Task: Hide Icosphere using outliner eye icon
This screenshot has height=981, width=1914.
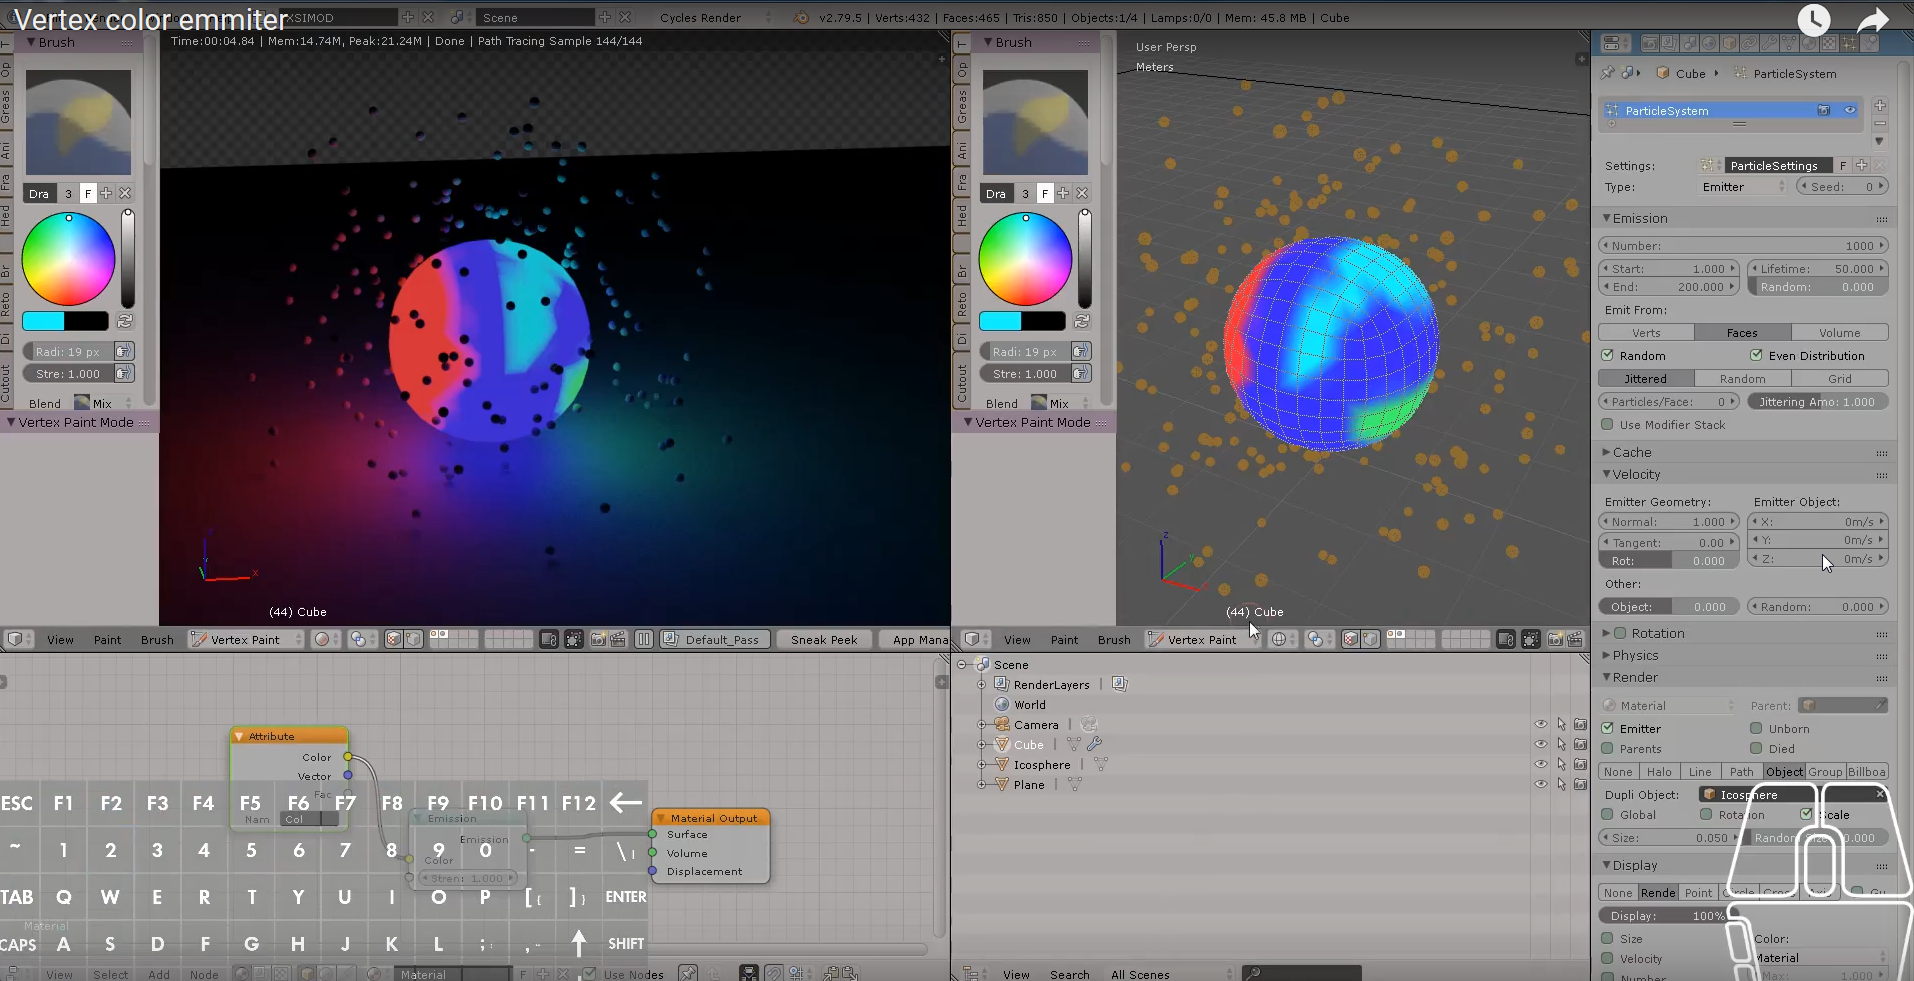Action: click(x=1541, y=764)
